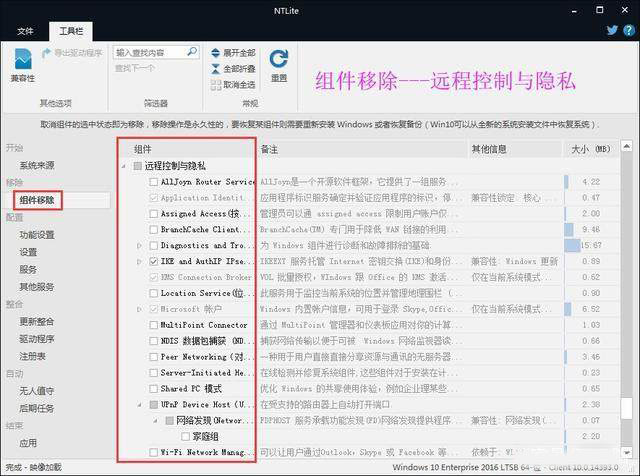Screen dimensions: 640x476
Task: Open 注册表 in the sidebar
Action: coord(32,356)
